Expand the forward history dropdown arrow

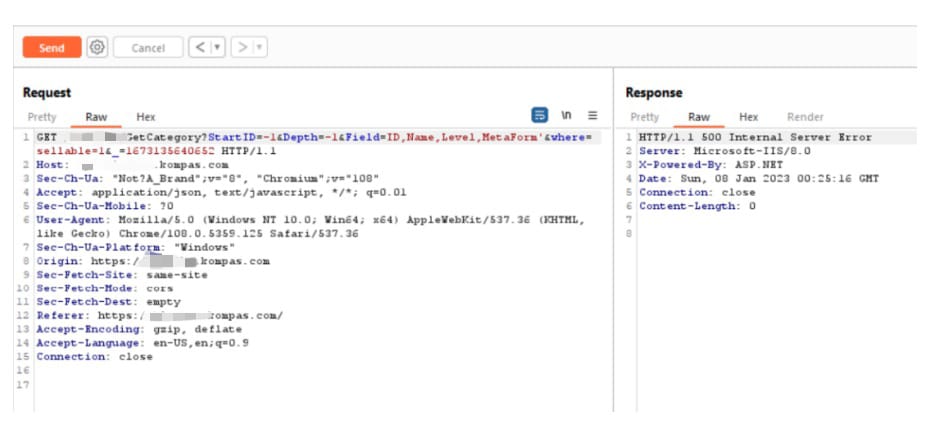click(x=260, y=48)
